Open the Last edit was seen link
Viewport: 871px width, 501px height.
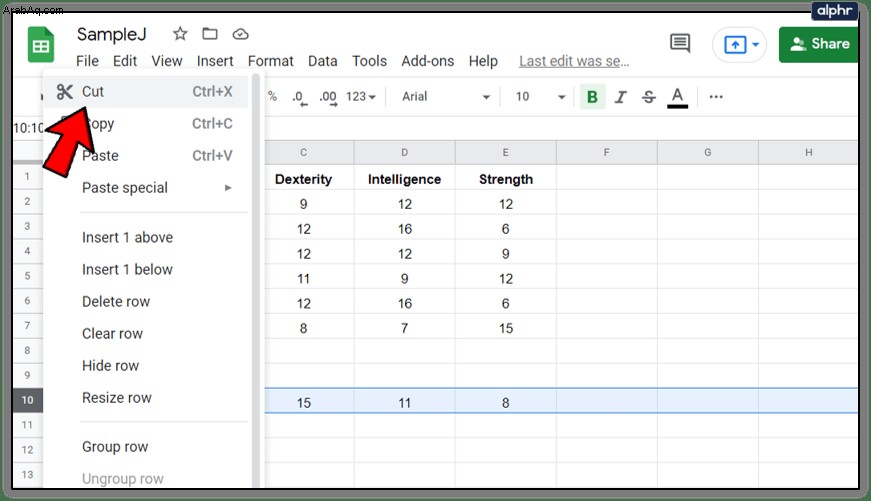(x=574, y=61)
